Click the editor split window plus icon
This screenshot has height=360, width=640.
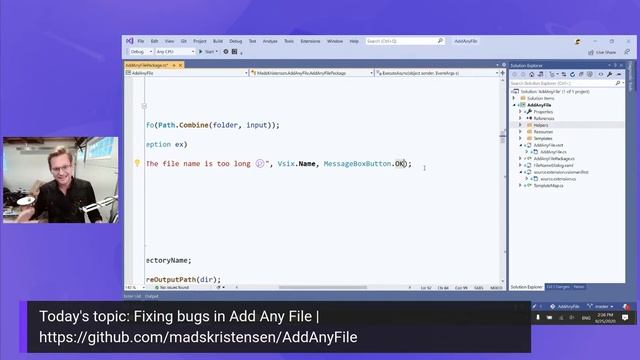coord(503,73)
